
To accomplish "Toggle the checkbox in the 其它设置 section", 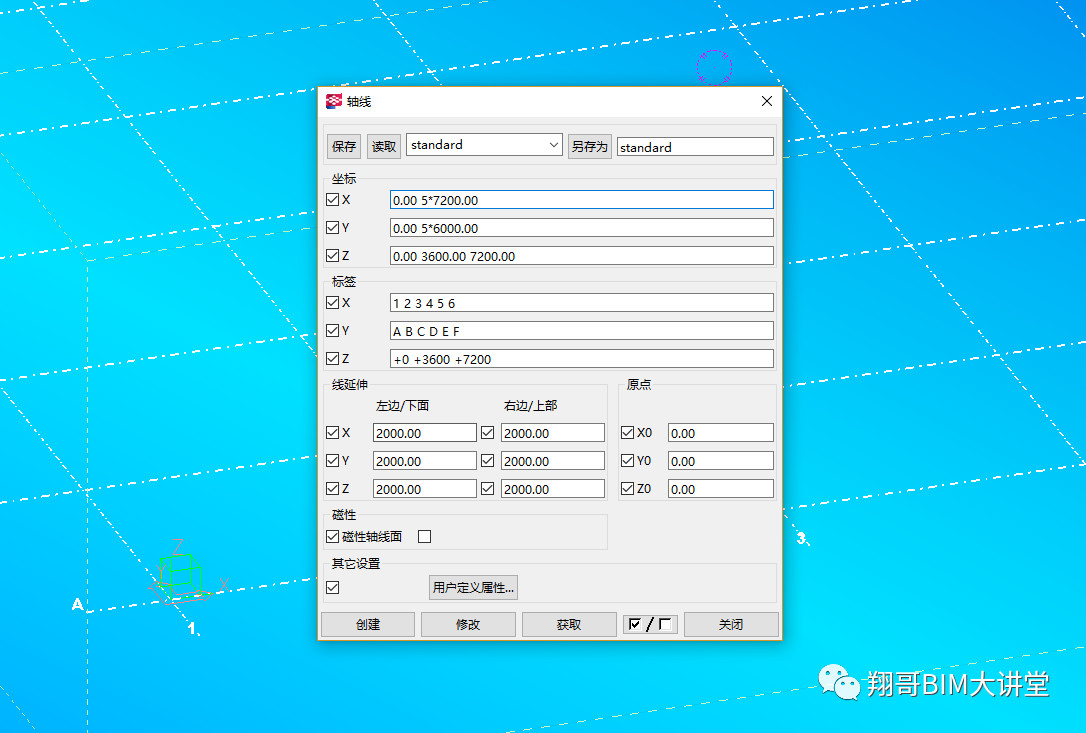I will click(x=331, y=587).
